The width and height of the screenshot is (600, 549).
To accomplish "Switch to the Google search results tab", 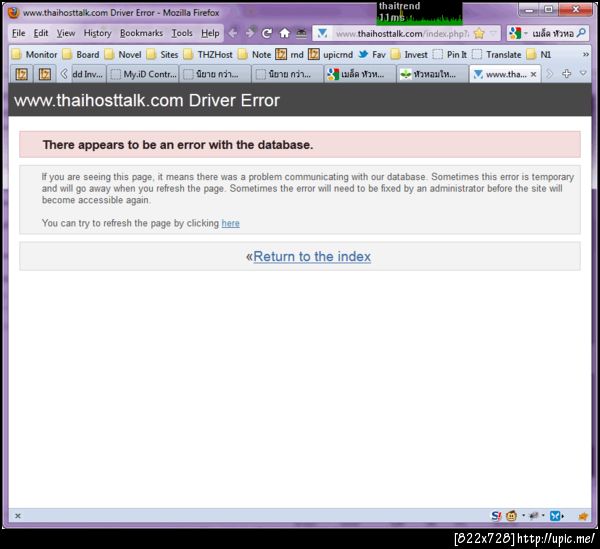I will point(360,74).
